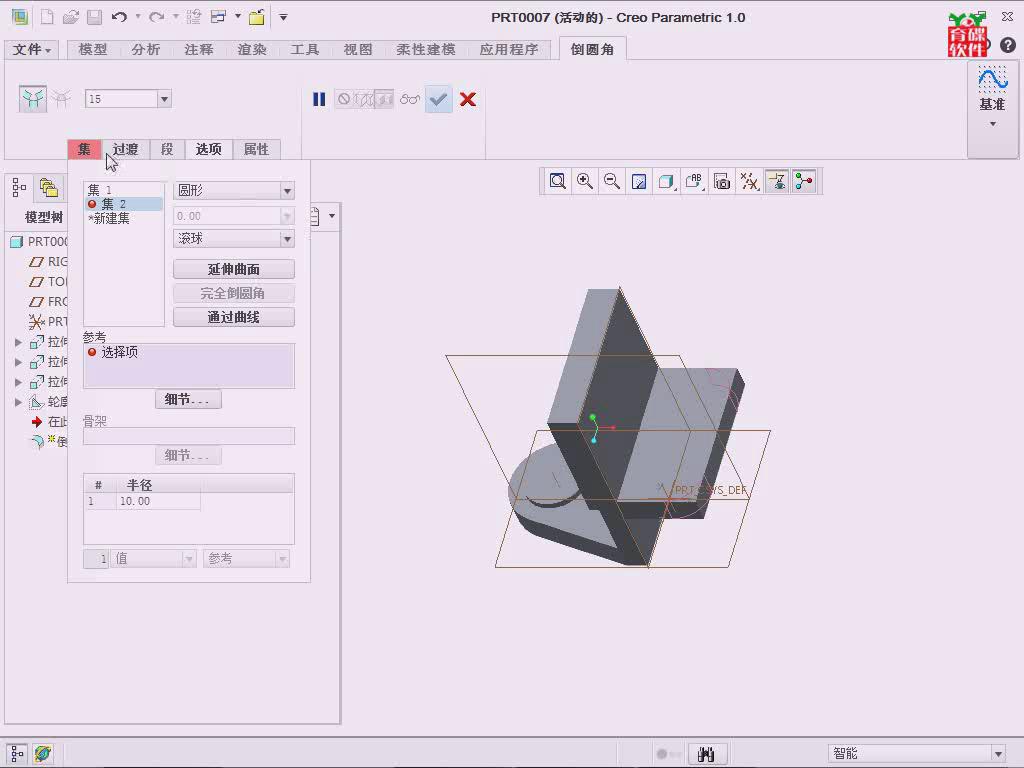Image resolution: width=1024 pixels, height=768 pixels.
Task: Accept the round feature with the checkmark
Action: pos(438,99)
